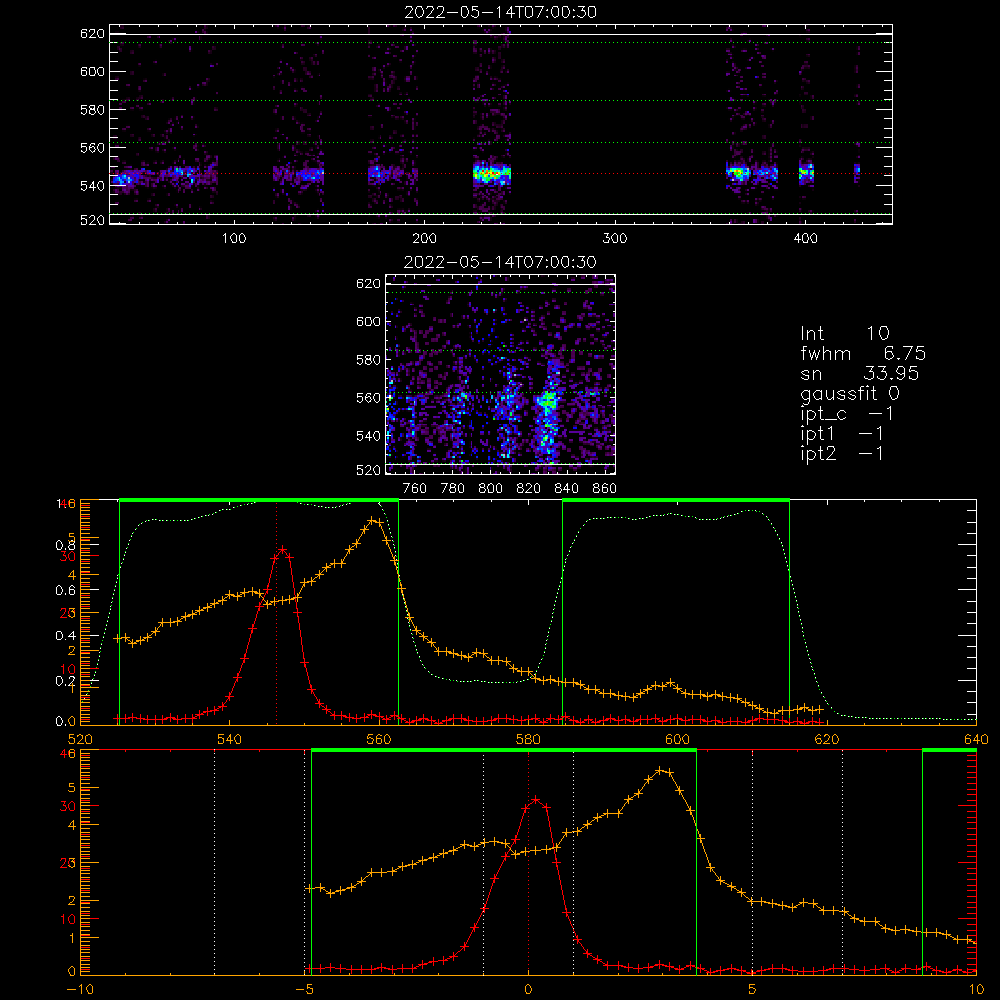
Task: Click the 'gaussfit 0' text
Action: [x=850, y=393]
